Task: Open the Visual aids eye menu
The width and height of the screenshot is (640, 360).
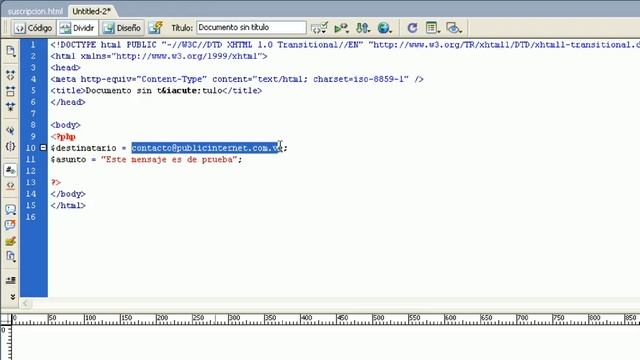Action: 453,28
